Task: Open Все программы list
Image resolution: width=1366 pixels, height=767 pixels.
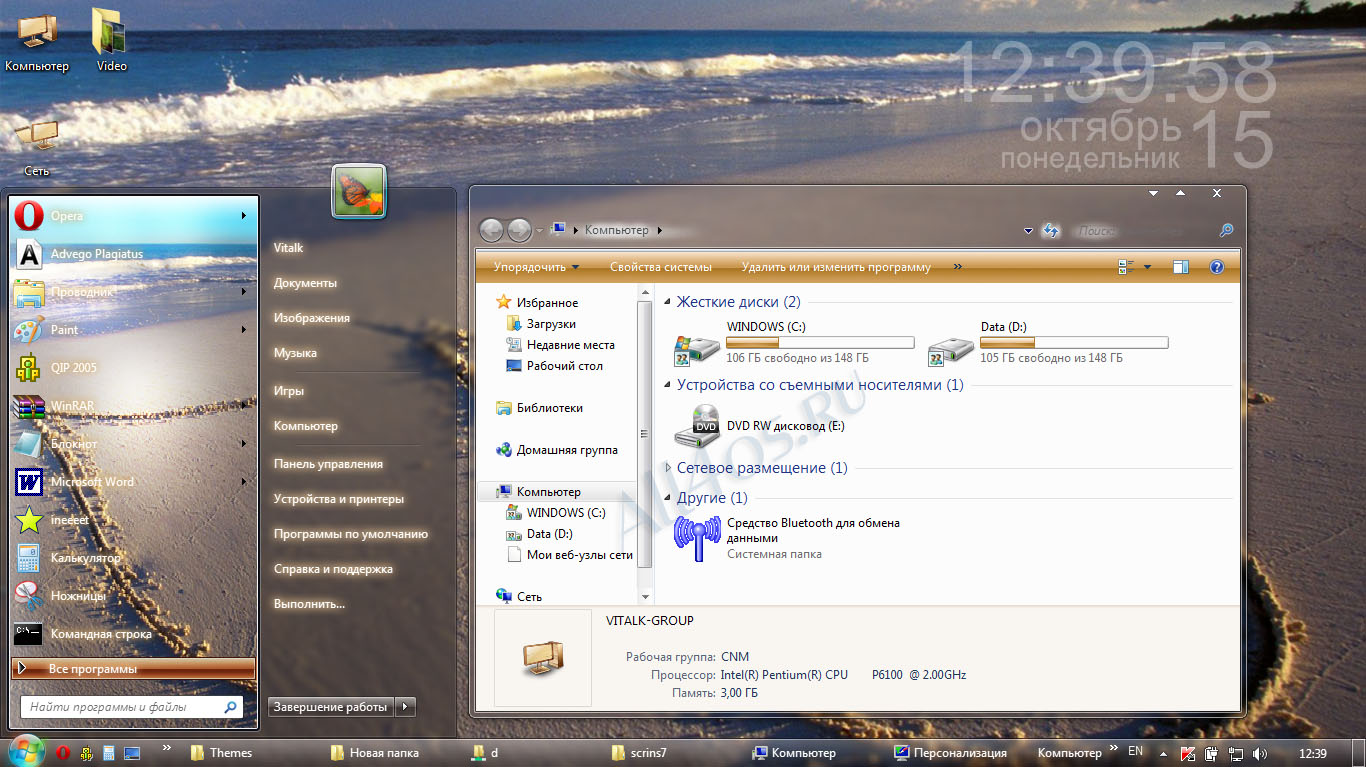Action: pos(133,668)
